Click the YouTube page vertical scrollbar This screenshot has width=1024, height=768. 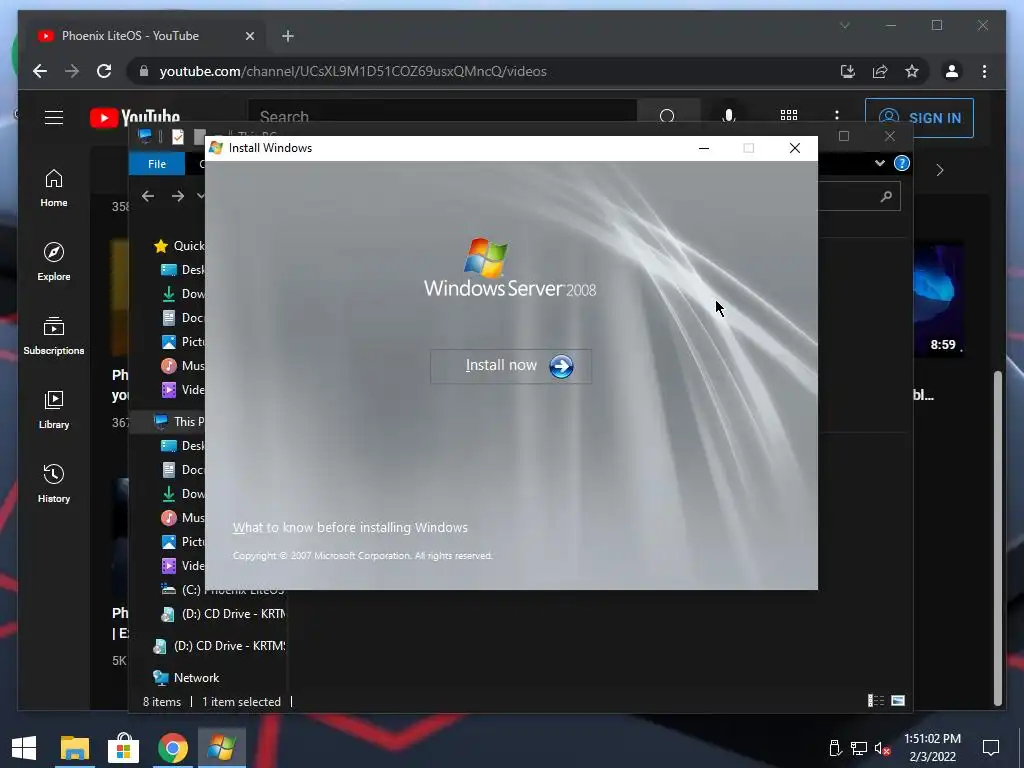coord(997,538)
